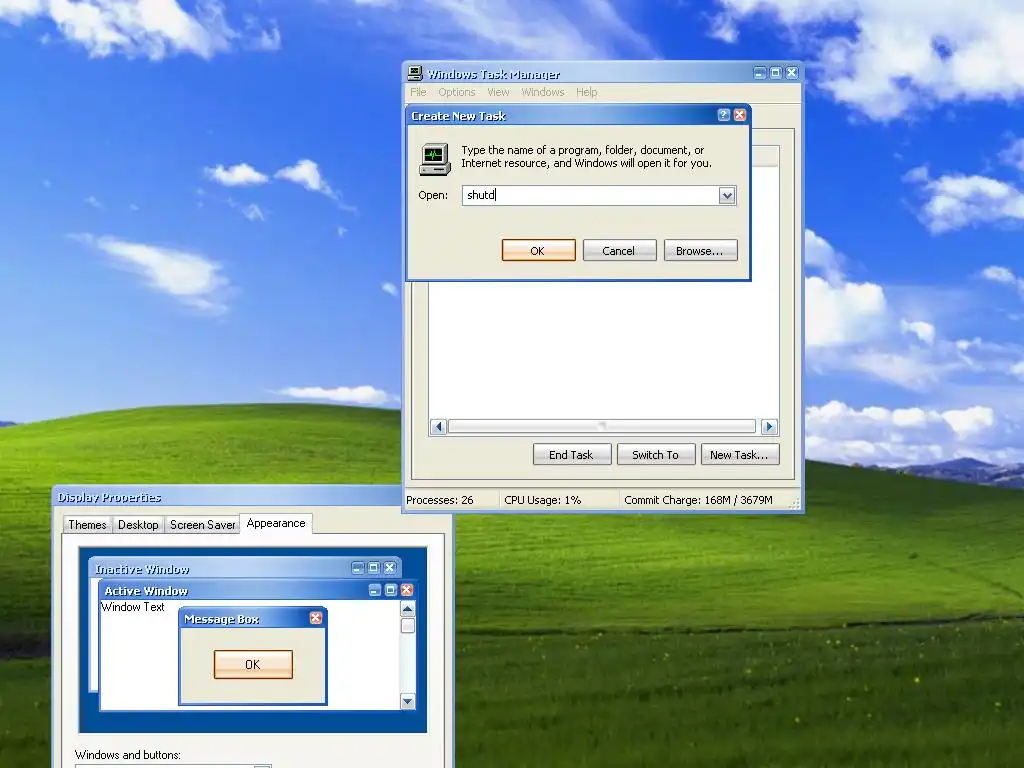
Task: Expand the Open combo box dropdown arrow
Action: [727, 195]
